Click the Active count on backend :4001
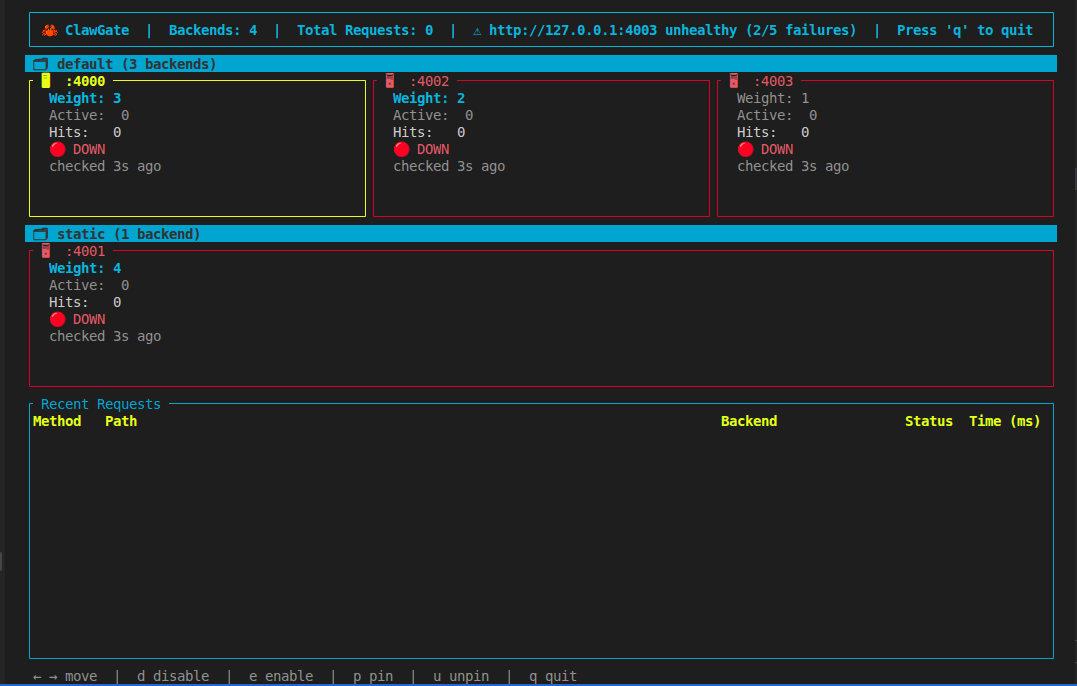1077x686 pixels. 89,286
